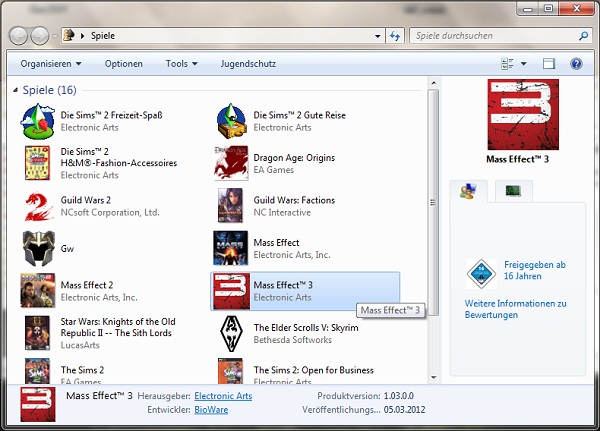Expand the address bar history dropdown
The image size is (600, 431).
378,36
